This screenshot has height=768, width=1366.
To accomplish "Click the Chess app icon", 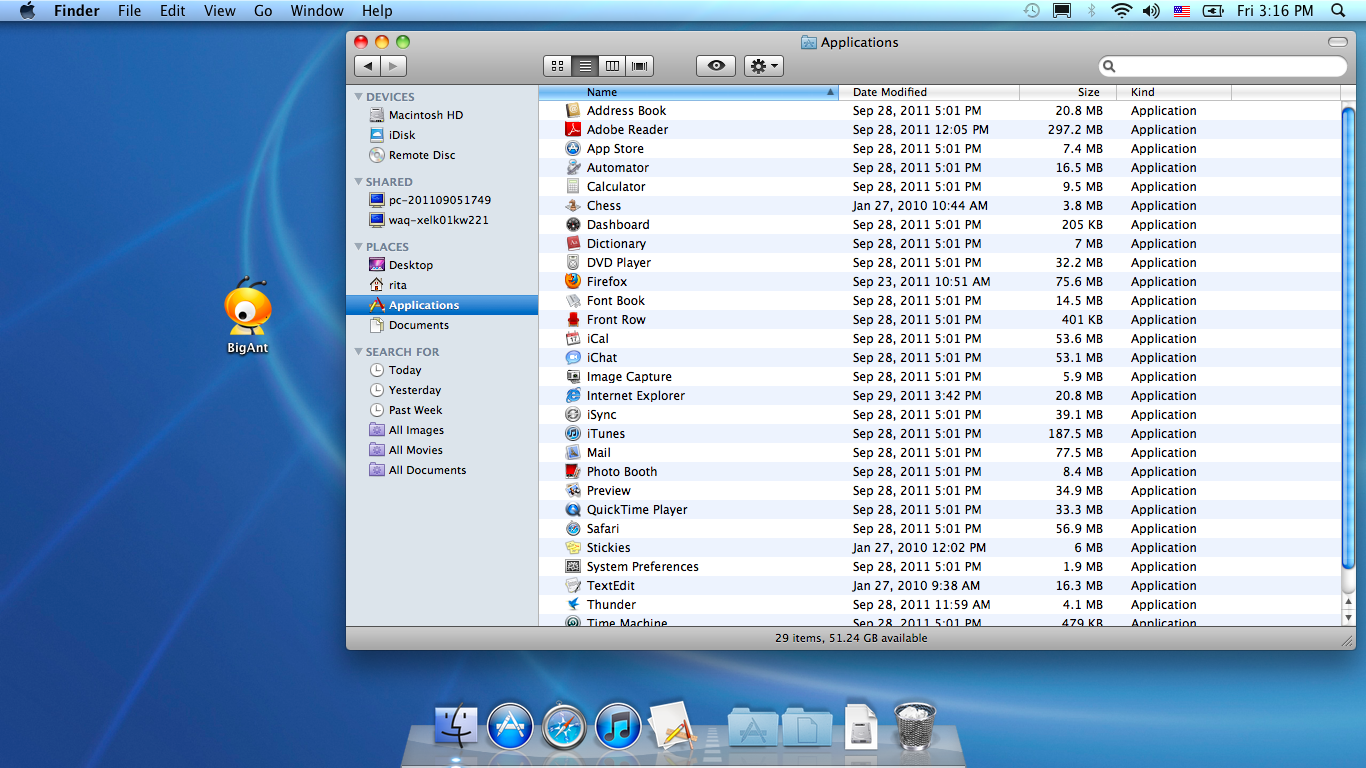I will pyautogui.click(x=573, y=206).
